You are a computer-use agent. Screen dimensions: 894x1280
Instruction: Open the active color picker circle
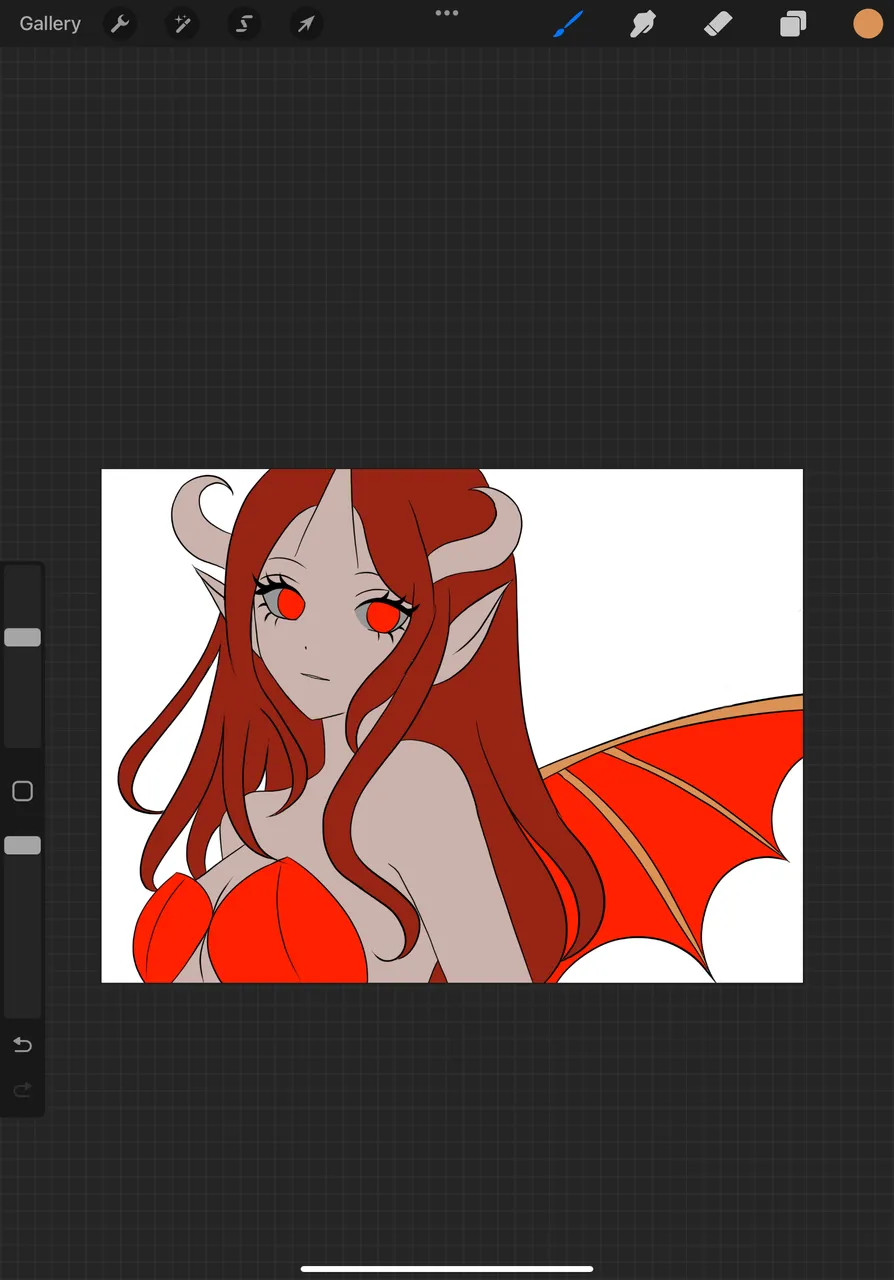pos(868,24)
